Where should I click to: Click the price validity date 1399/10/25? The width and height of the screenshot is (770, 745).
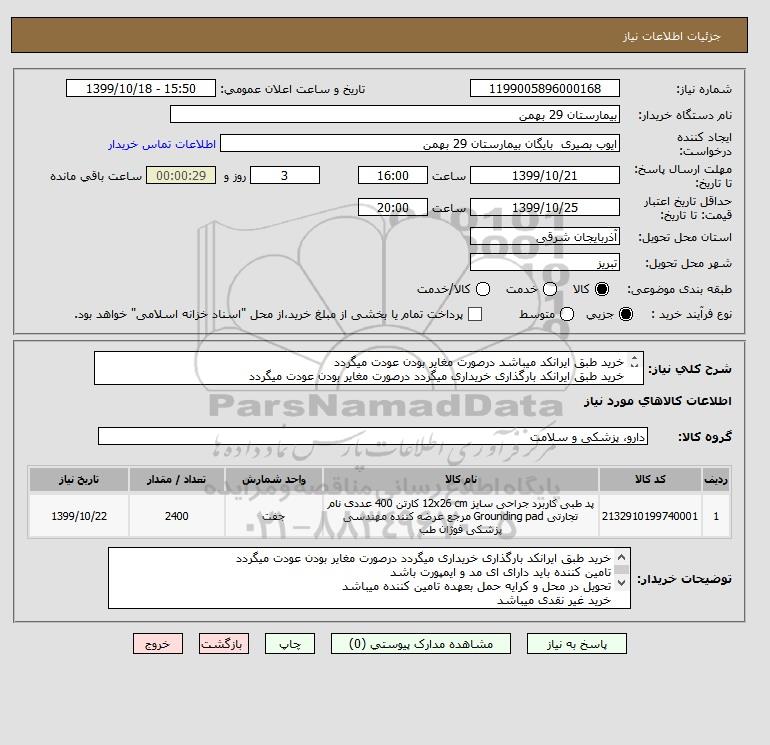click(x=545, y=207)
